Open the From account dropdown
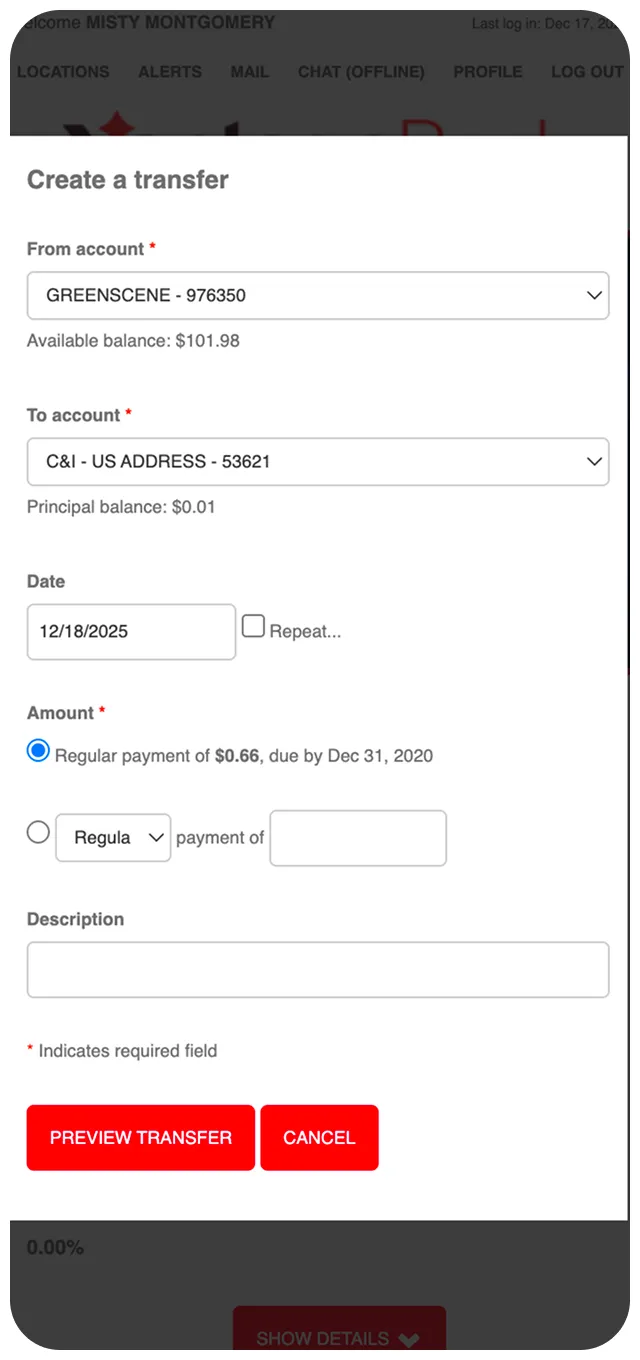Viewport: 640px width, 1360px height. pyautogui.click(x=317, y=296)
